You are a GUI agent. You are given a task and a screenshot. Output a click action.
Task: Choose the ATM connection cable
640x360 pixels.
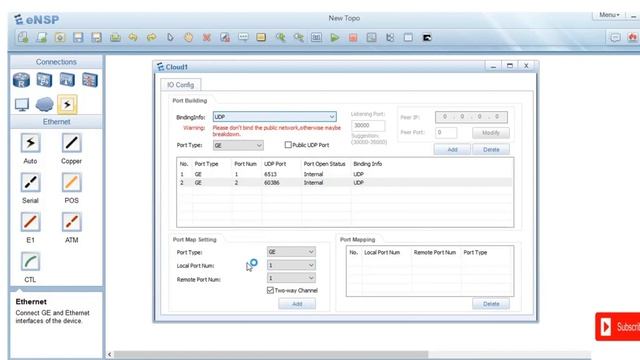(71, 222)
